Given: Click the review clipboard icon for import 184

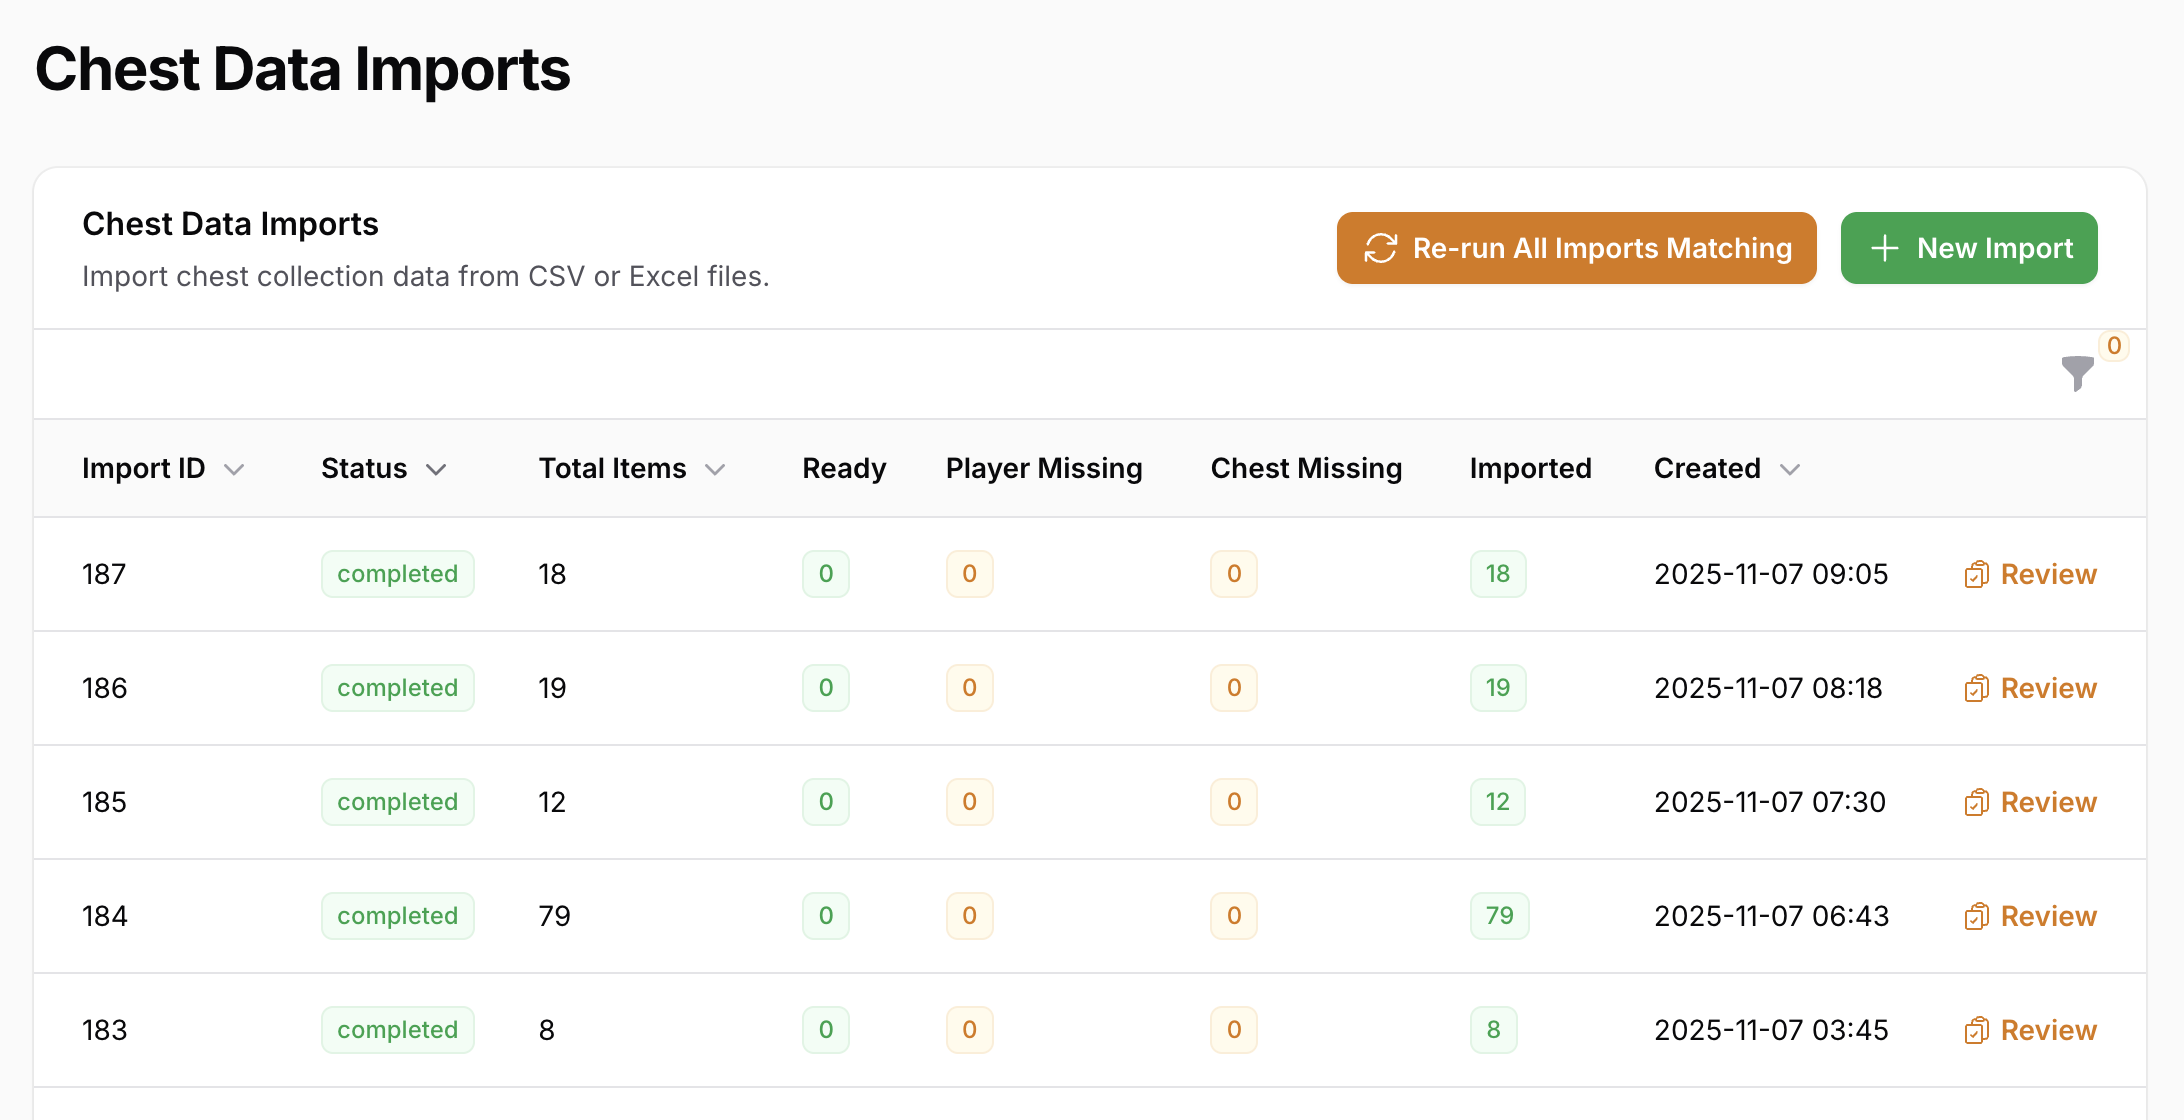Looking at the screenshot, I should coord(1976,917).
